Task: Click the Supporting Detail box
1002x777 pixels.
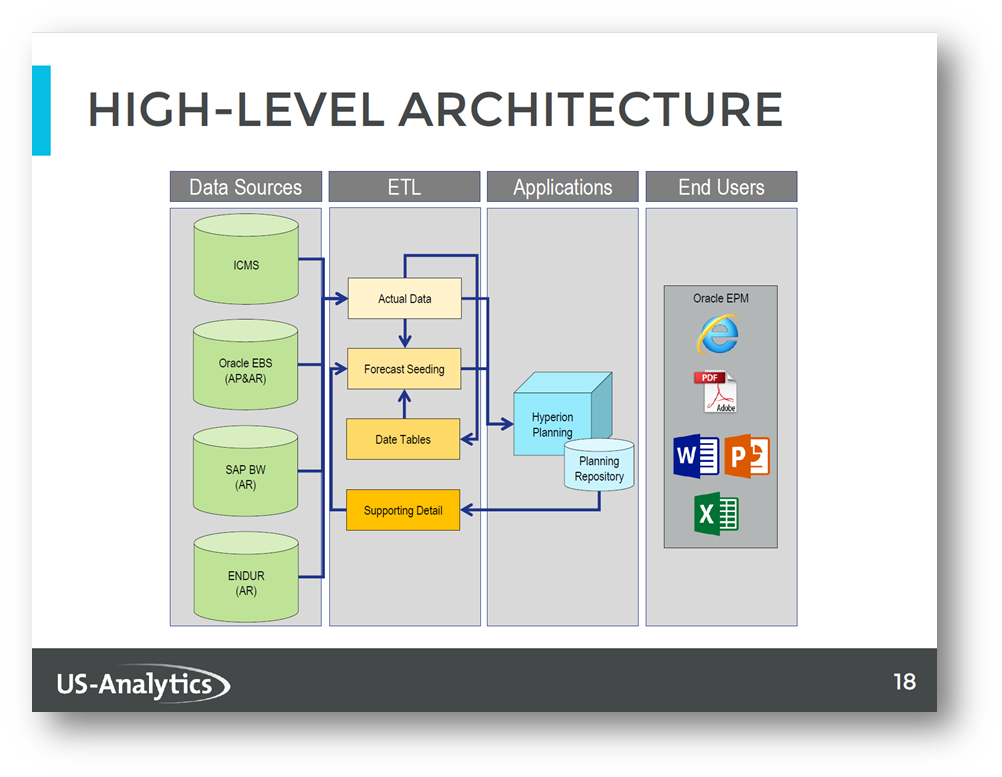Action: (403, 510)
